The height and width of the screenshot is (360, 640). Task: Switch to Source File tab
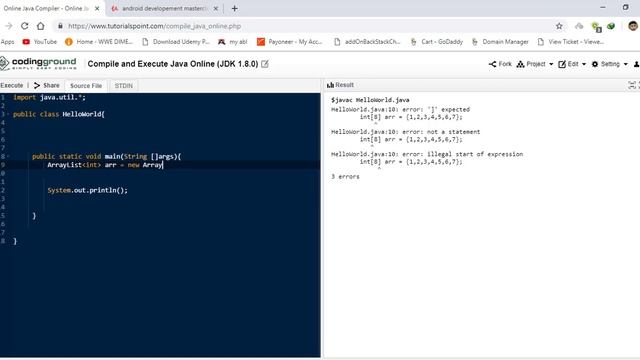click(x=86, y=86)
